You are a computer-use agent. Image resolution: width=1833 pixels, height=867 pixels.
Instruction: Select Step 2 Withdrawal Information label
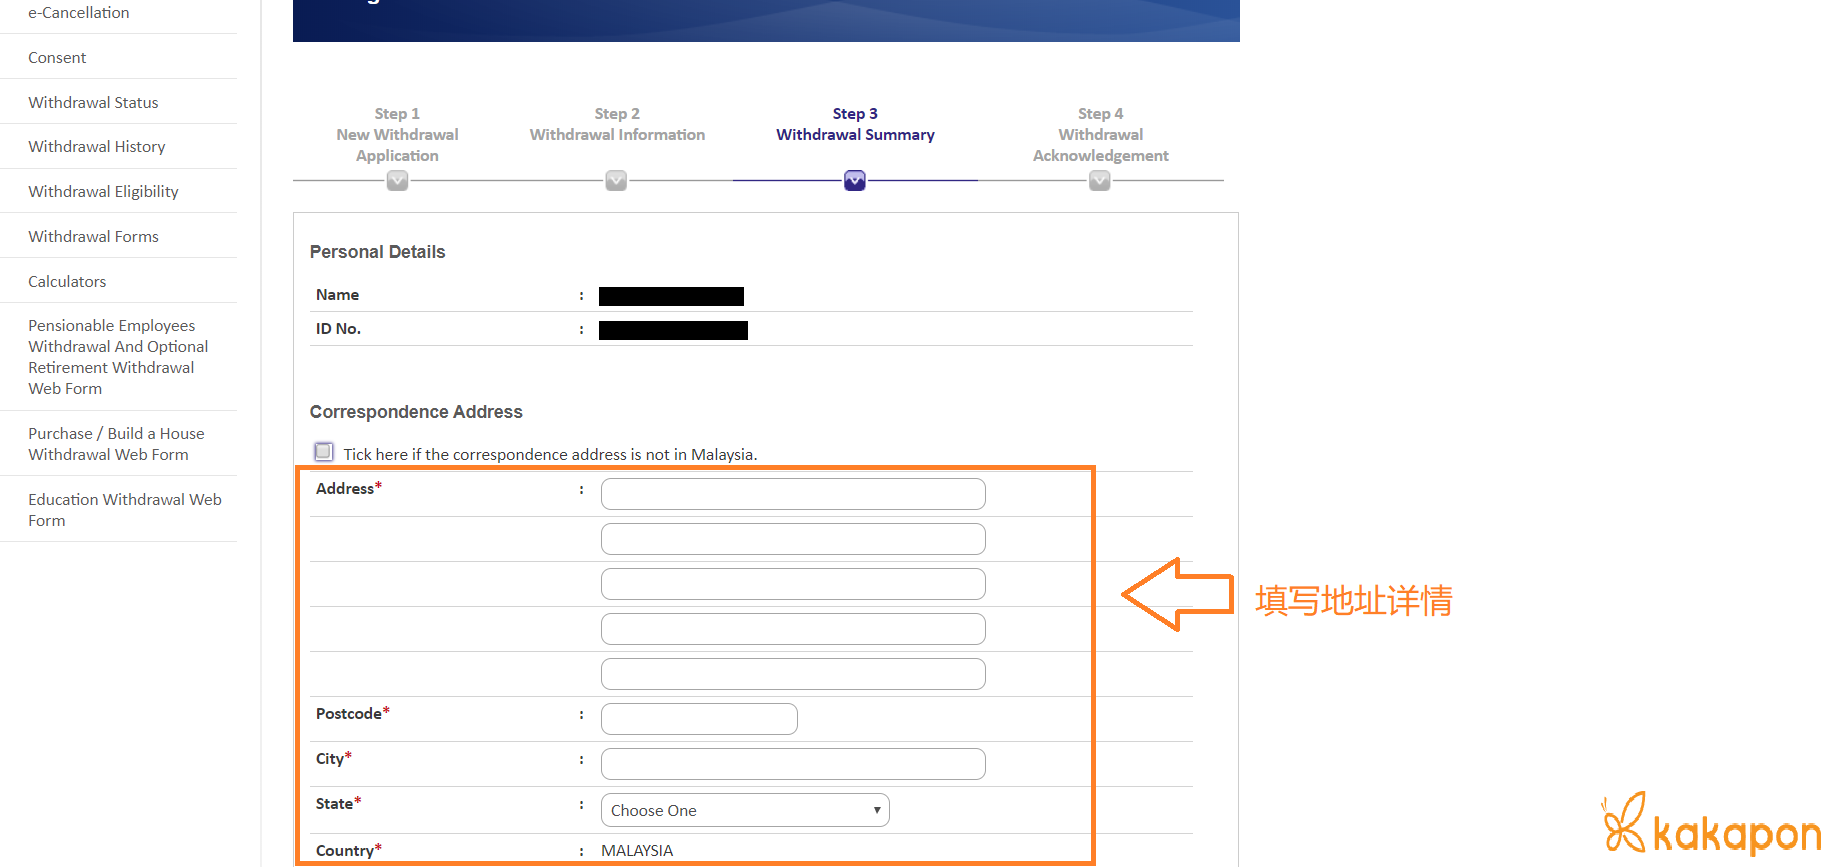(x=617, y=124)
